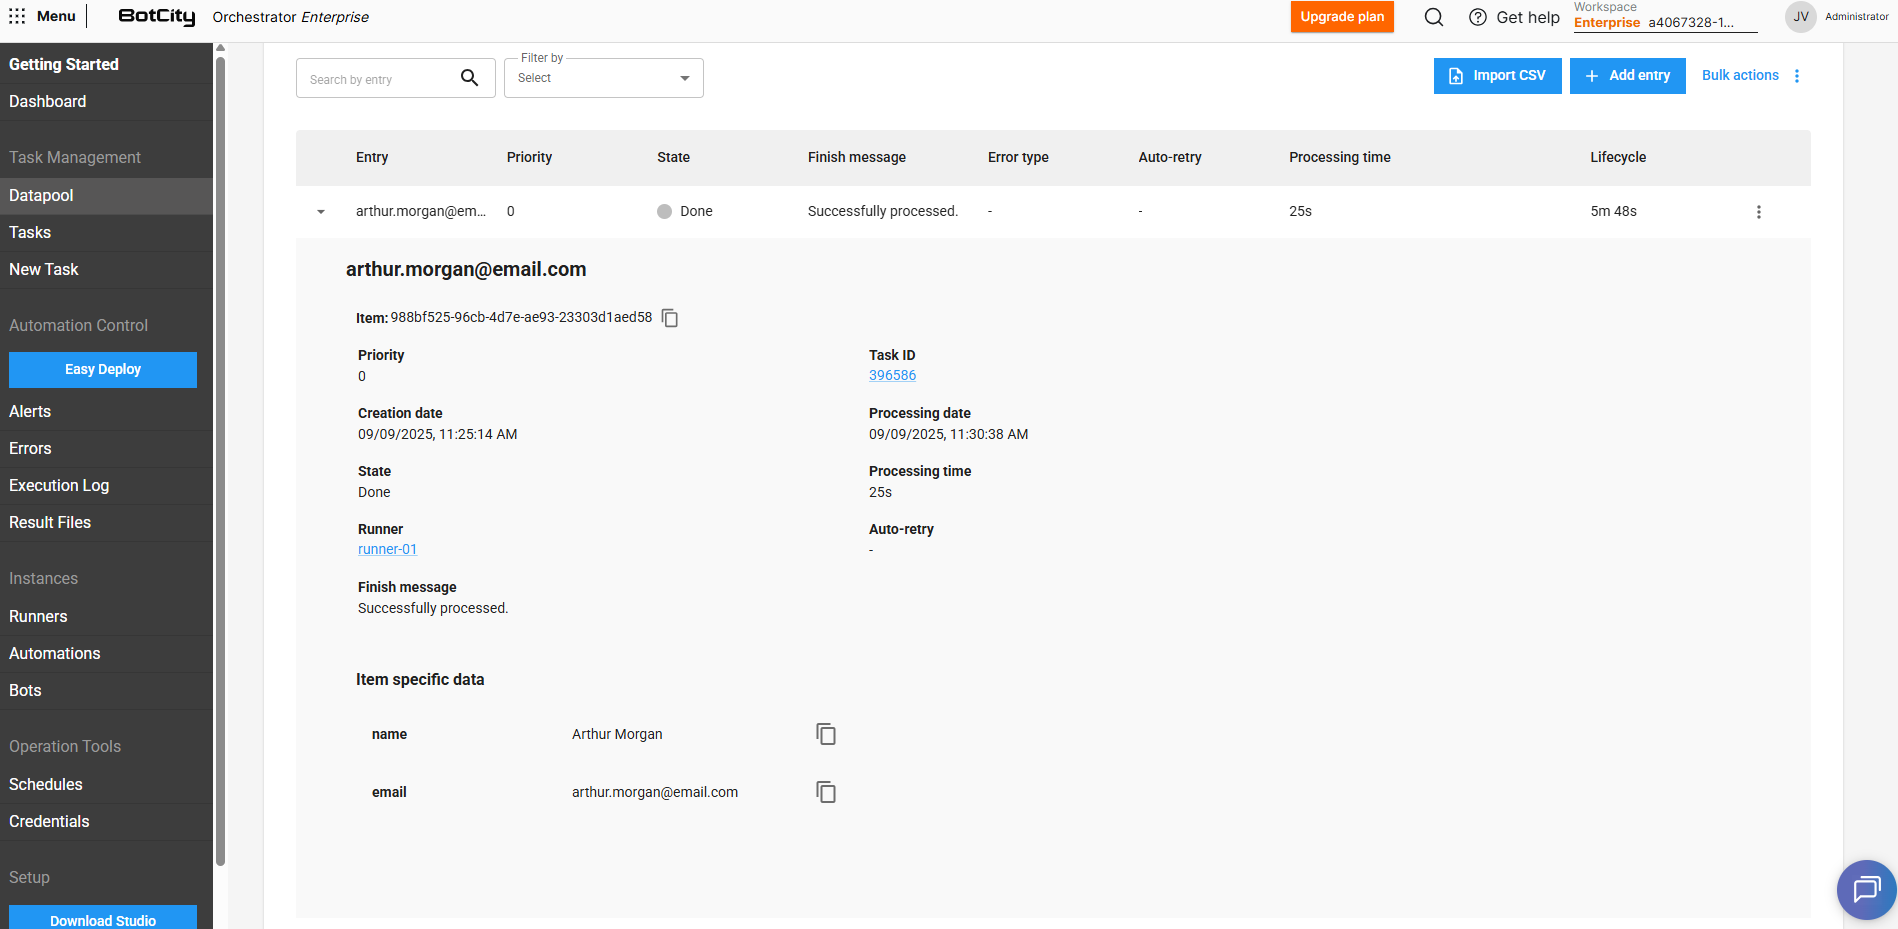Open the Filter by dropdown
Image resolution: width=1898 pixels, height=929 pixels.
pyautogui.click(x=603, y=78)
